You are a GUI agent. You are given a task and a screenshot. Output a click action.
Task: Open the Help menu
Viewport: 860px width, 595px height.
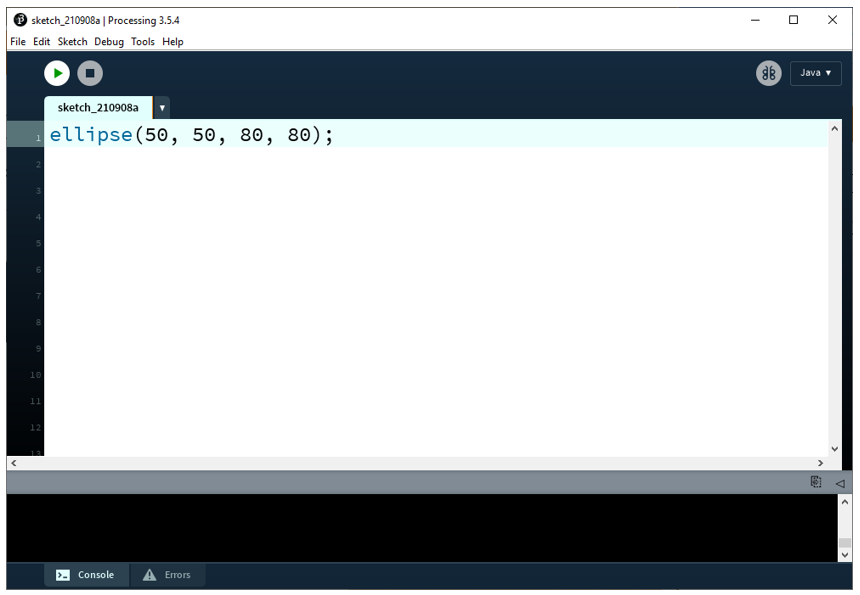pos(173,42)
